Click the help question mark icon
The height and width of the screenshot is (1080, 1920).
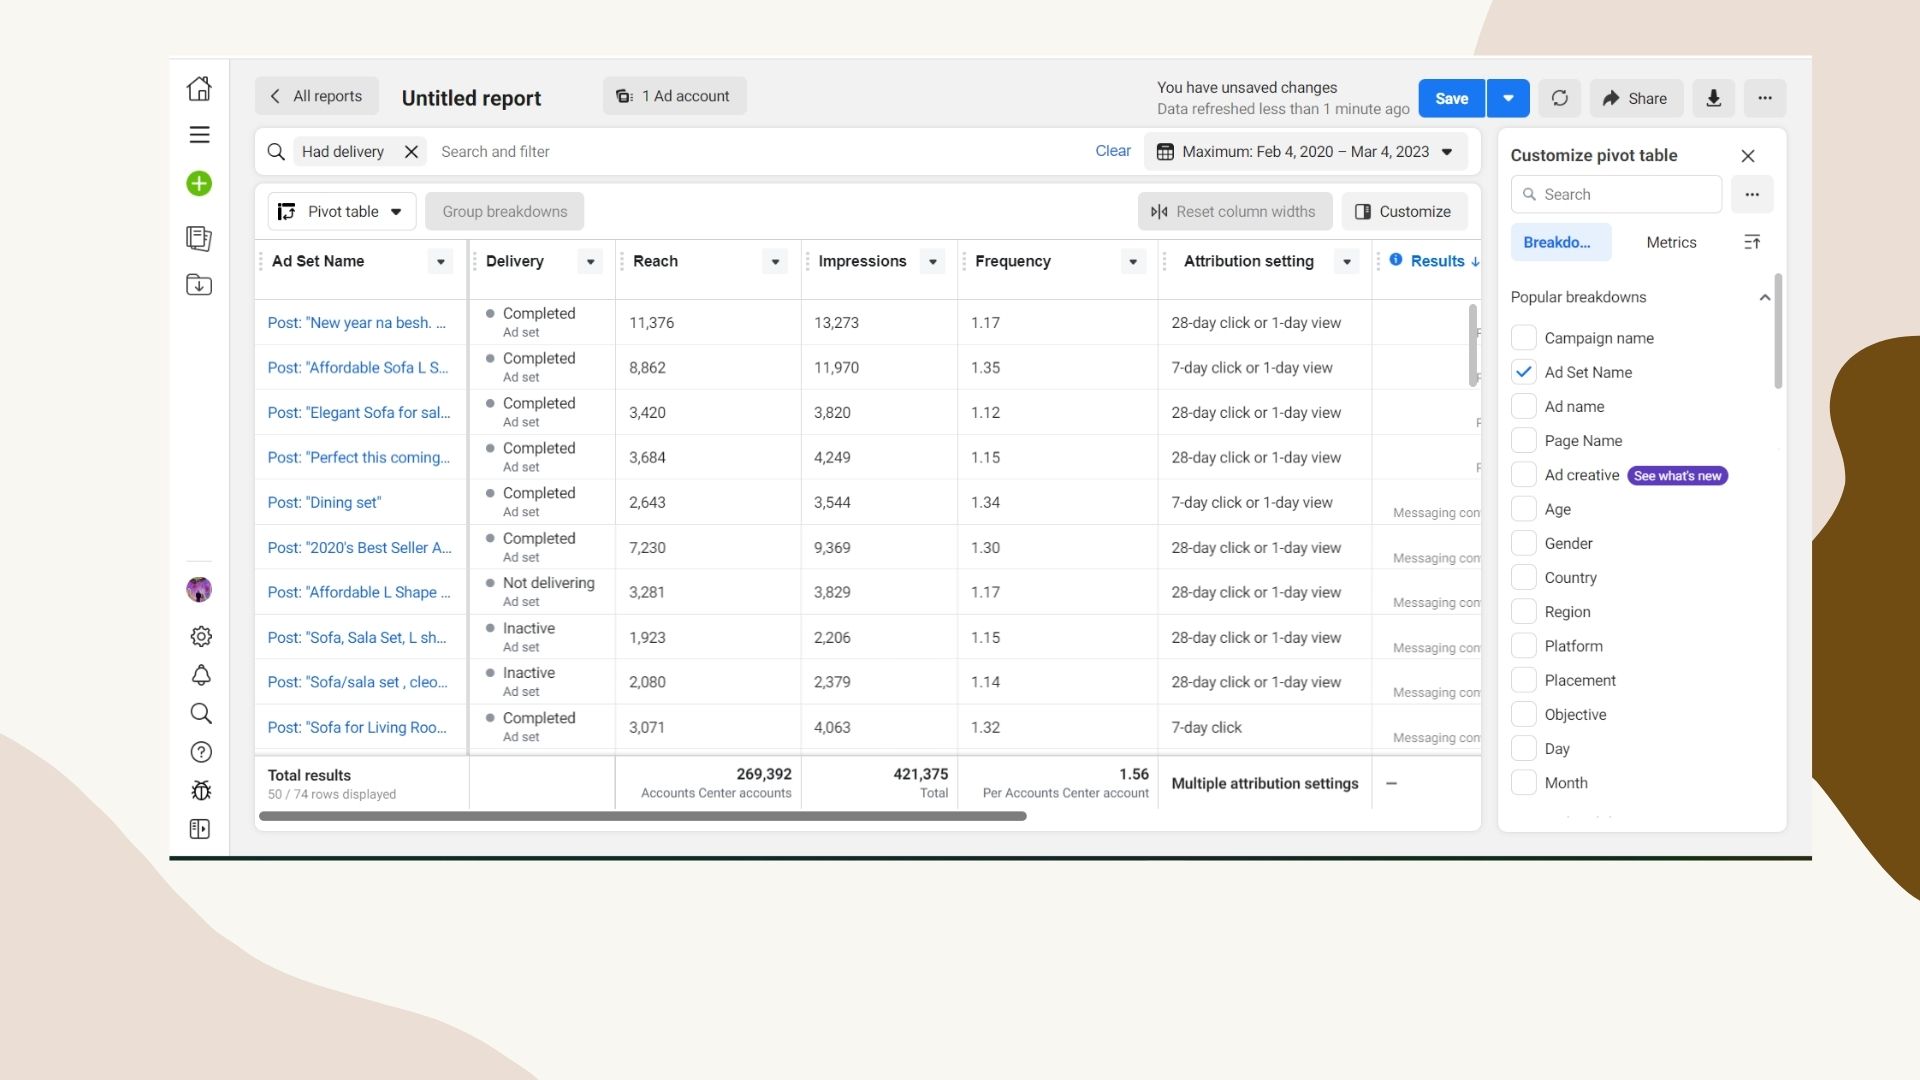click(201, 752)
